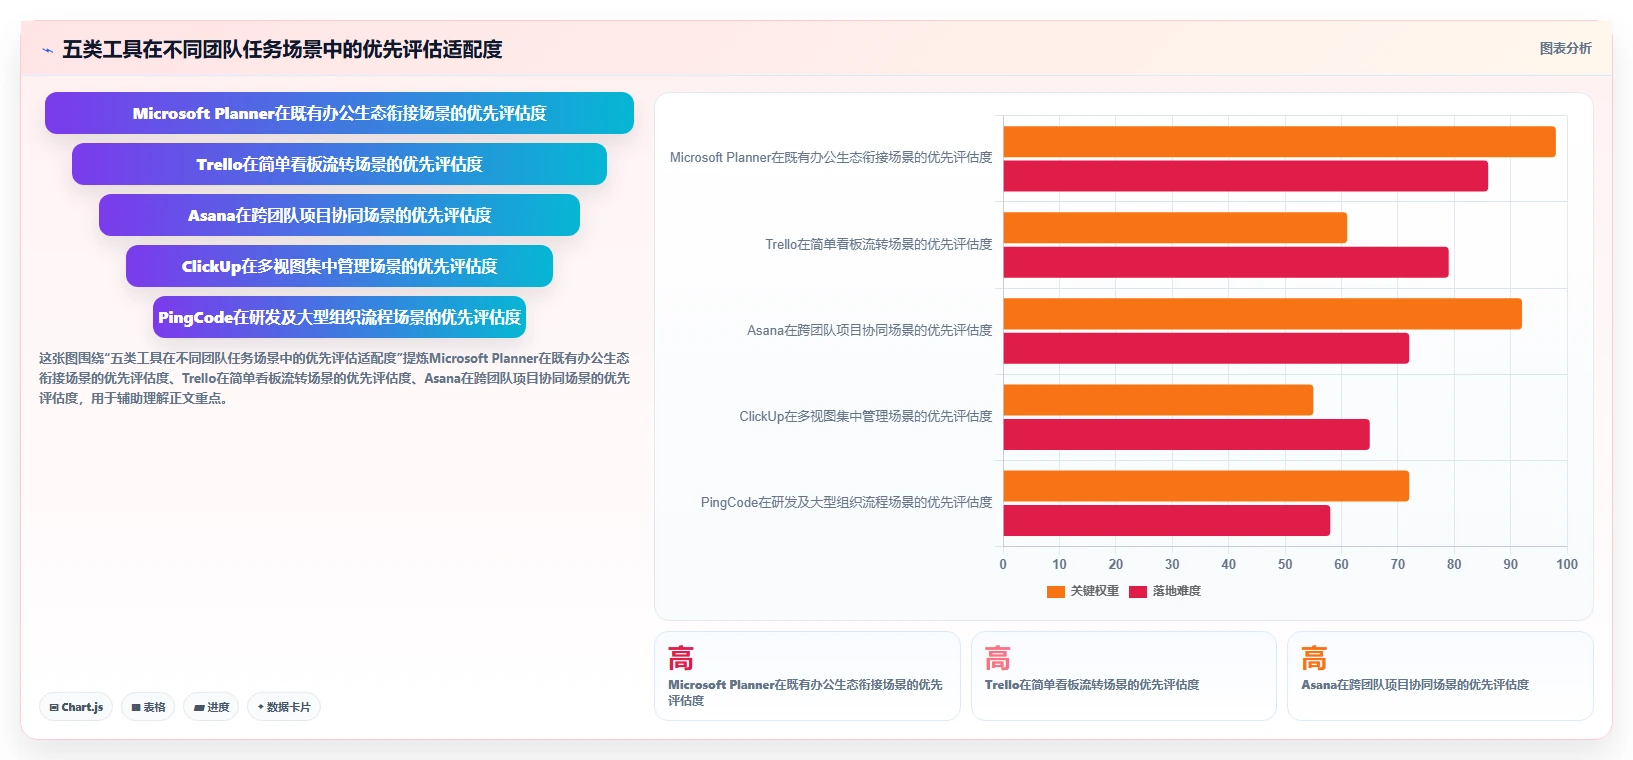Toggle the 落地难度 legend red swatch

(x=1137, y=591)
